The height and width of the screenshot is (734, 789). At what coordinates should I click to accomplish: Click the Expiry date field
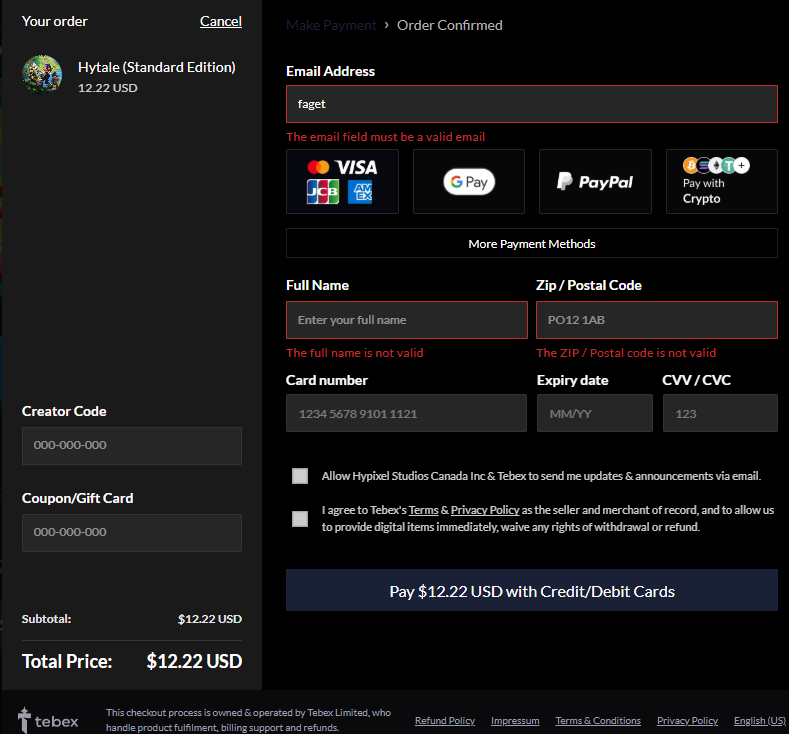tap(595, 413)
